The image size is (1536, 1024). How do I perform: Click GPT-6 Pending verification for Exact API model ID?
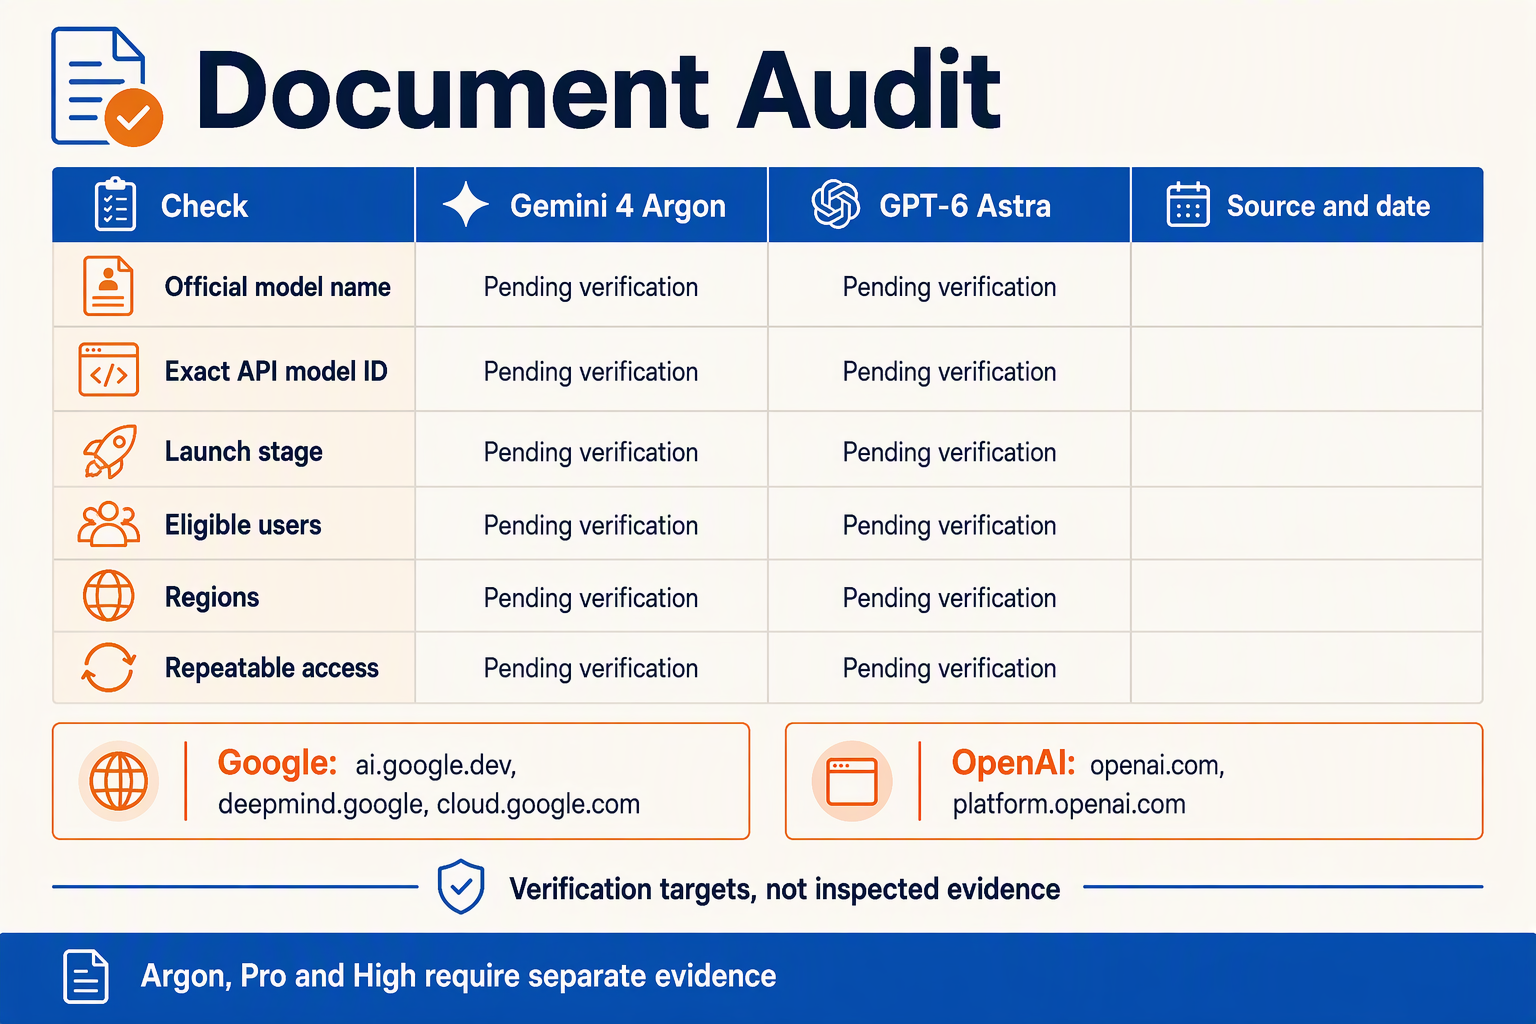point(949,372)
